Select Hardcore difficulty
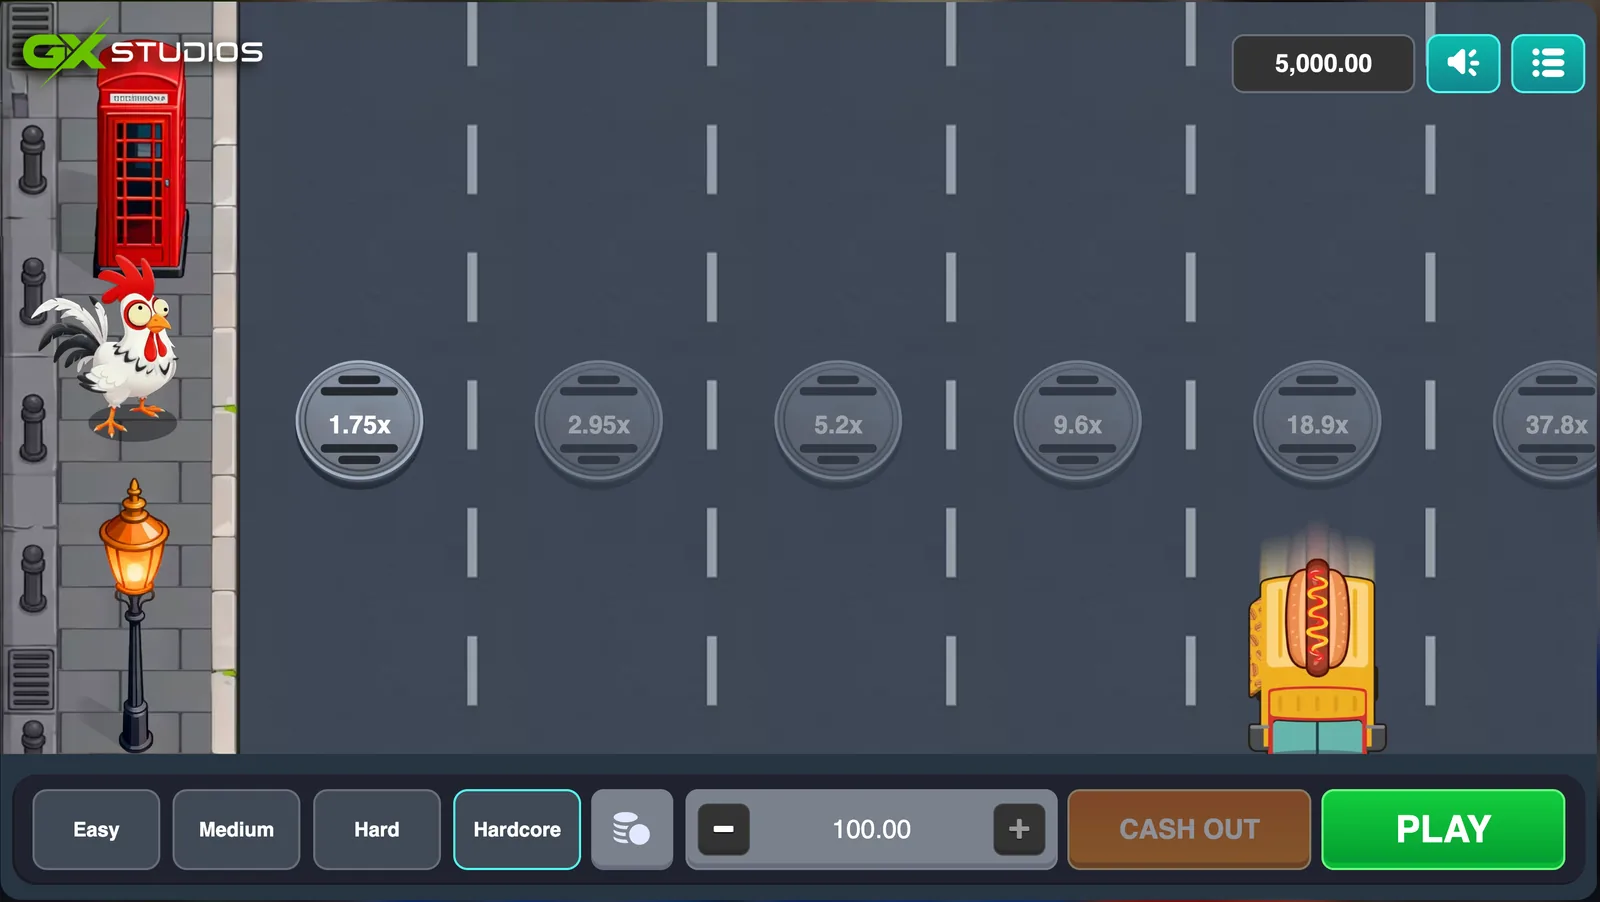The image size is (1600, 902). click(517, 829)
